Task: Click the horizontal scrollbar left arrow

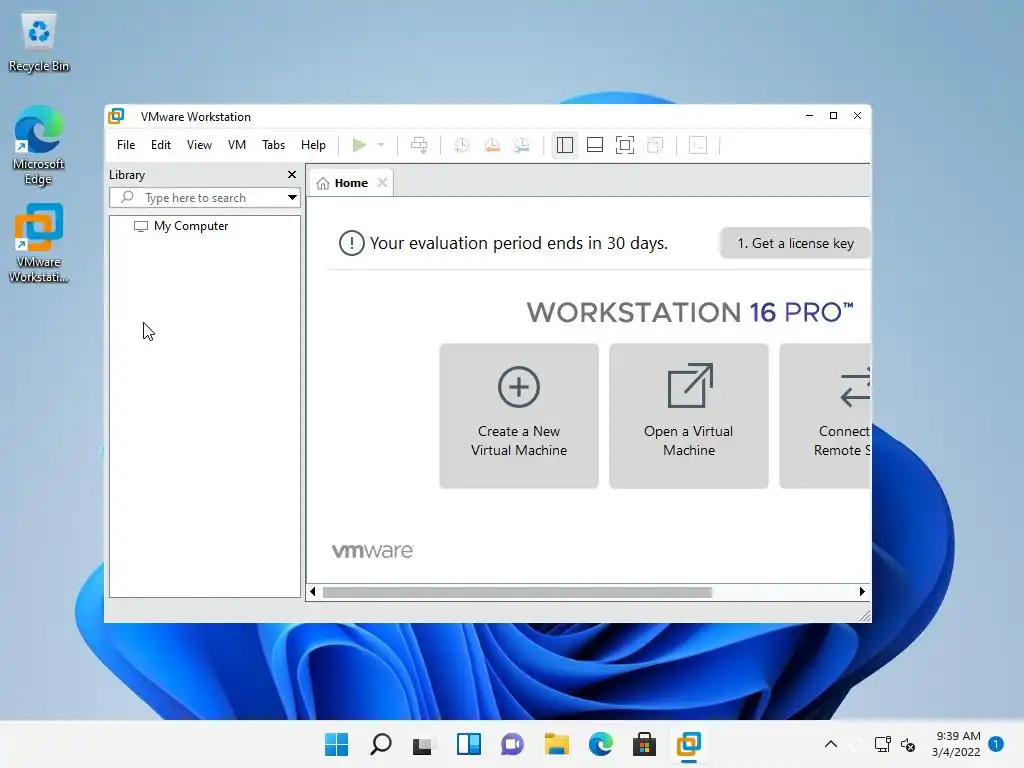Action: click(313, 592)
